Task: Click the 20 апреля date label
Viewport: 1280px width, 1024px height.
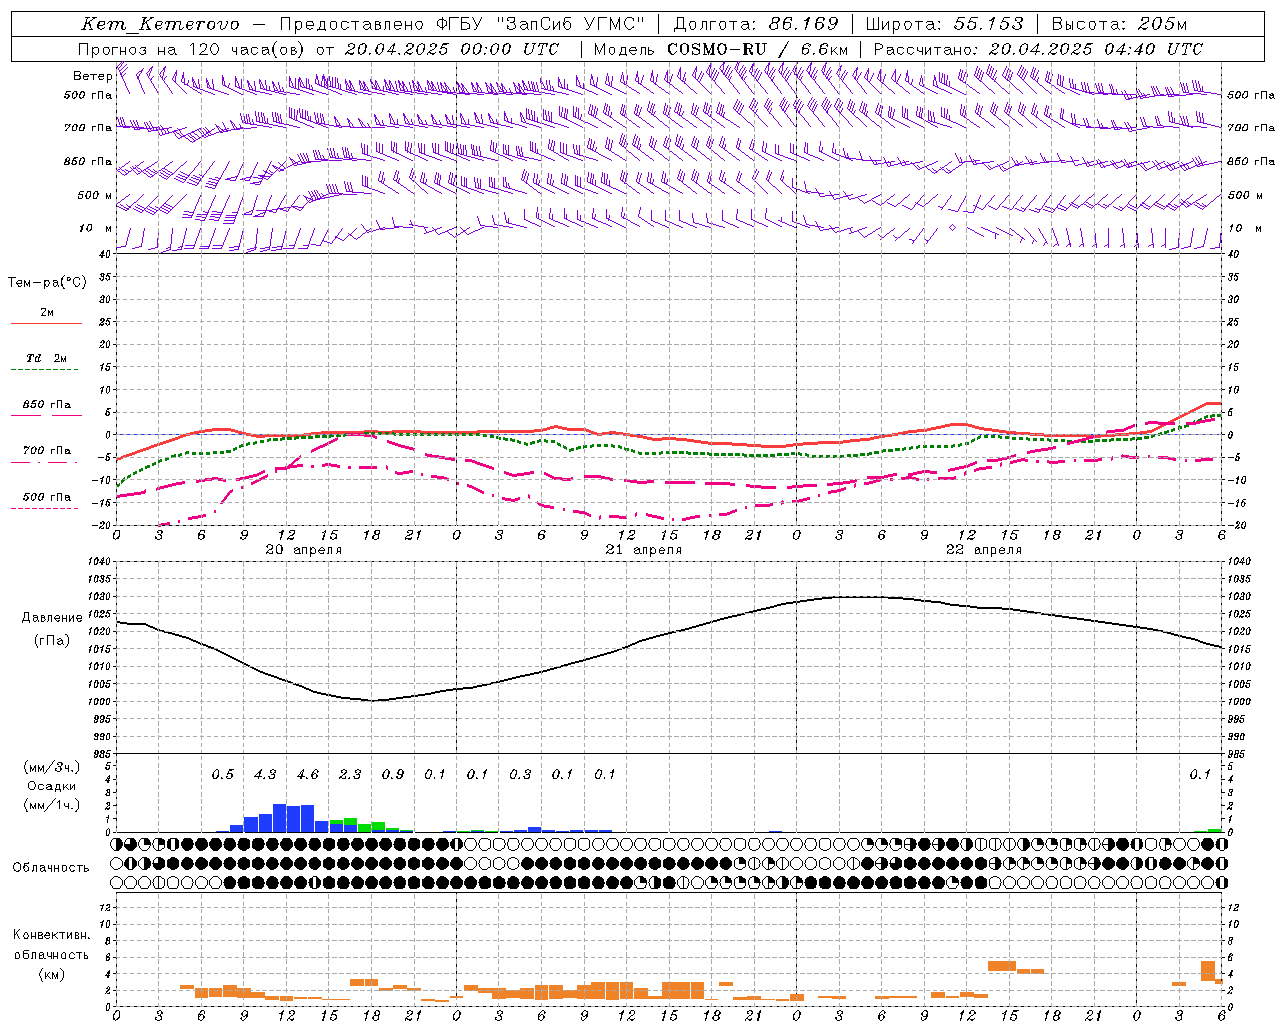Action: [x=304, y=550]
